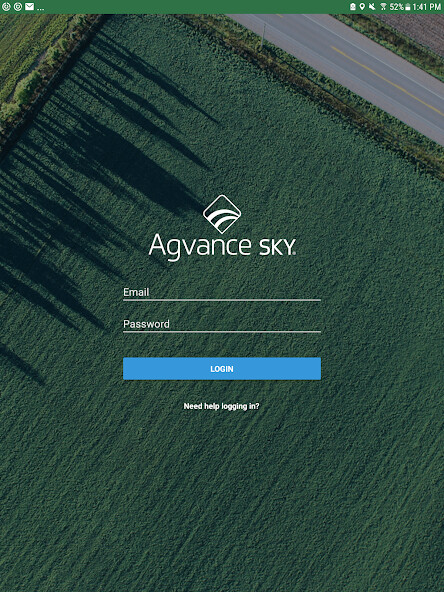Tap the location pin status icon
The width and height of the screenshot is (444, 592).
pyautogui.click(x=362, y=6)
